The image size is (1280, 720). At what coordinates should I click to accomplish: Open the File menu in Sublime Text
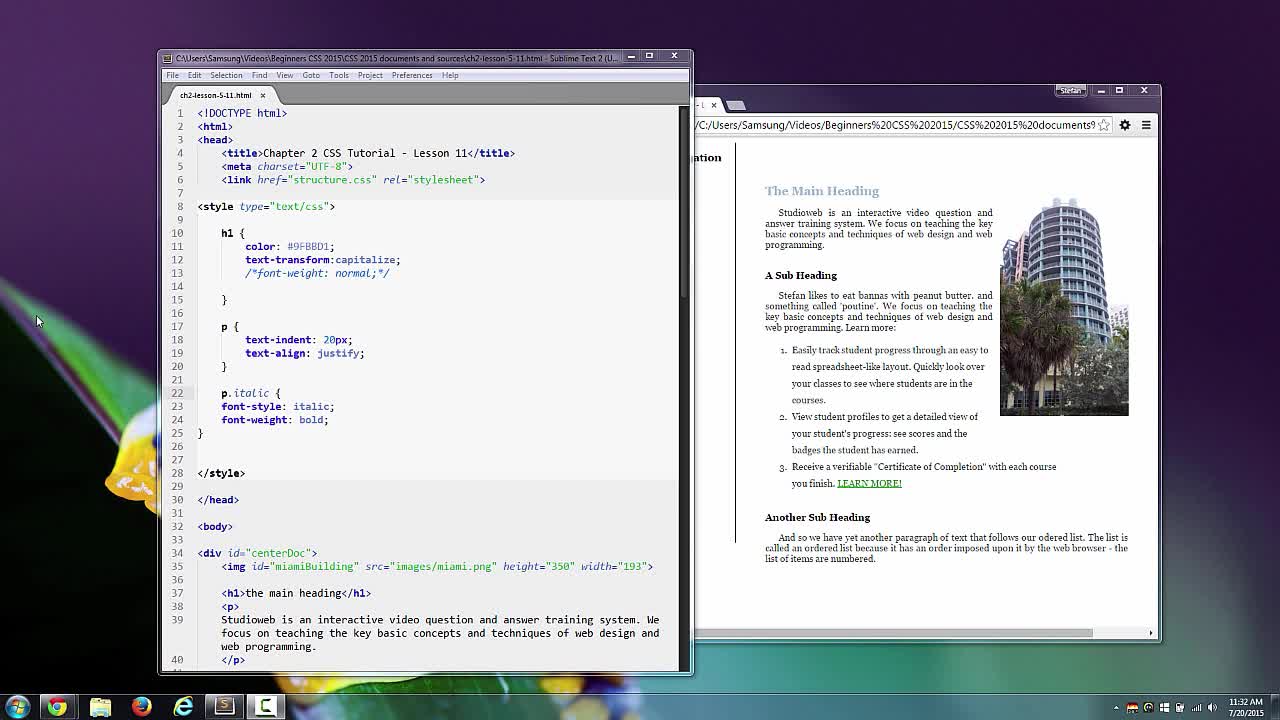[x=172, y=75]
